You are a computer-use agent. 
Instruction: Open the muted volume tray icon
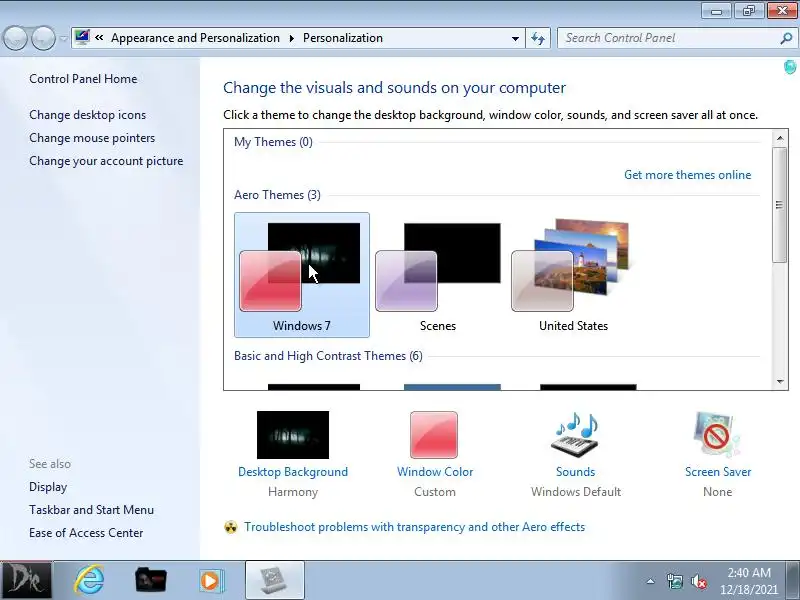(x=698, y=581)
